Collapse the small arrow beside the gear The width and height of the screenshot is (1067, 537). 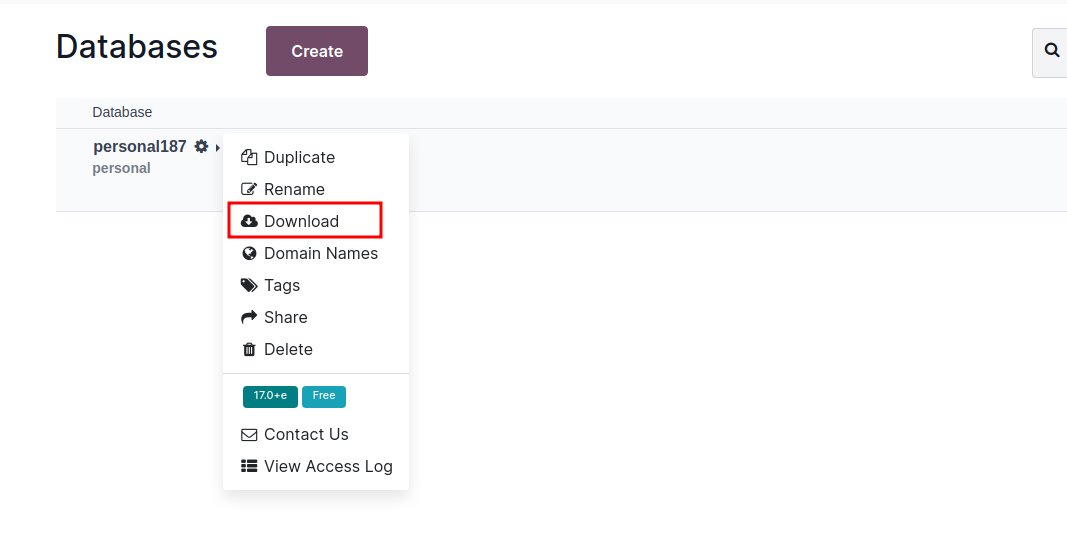217,148
